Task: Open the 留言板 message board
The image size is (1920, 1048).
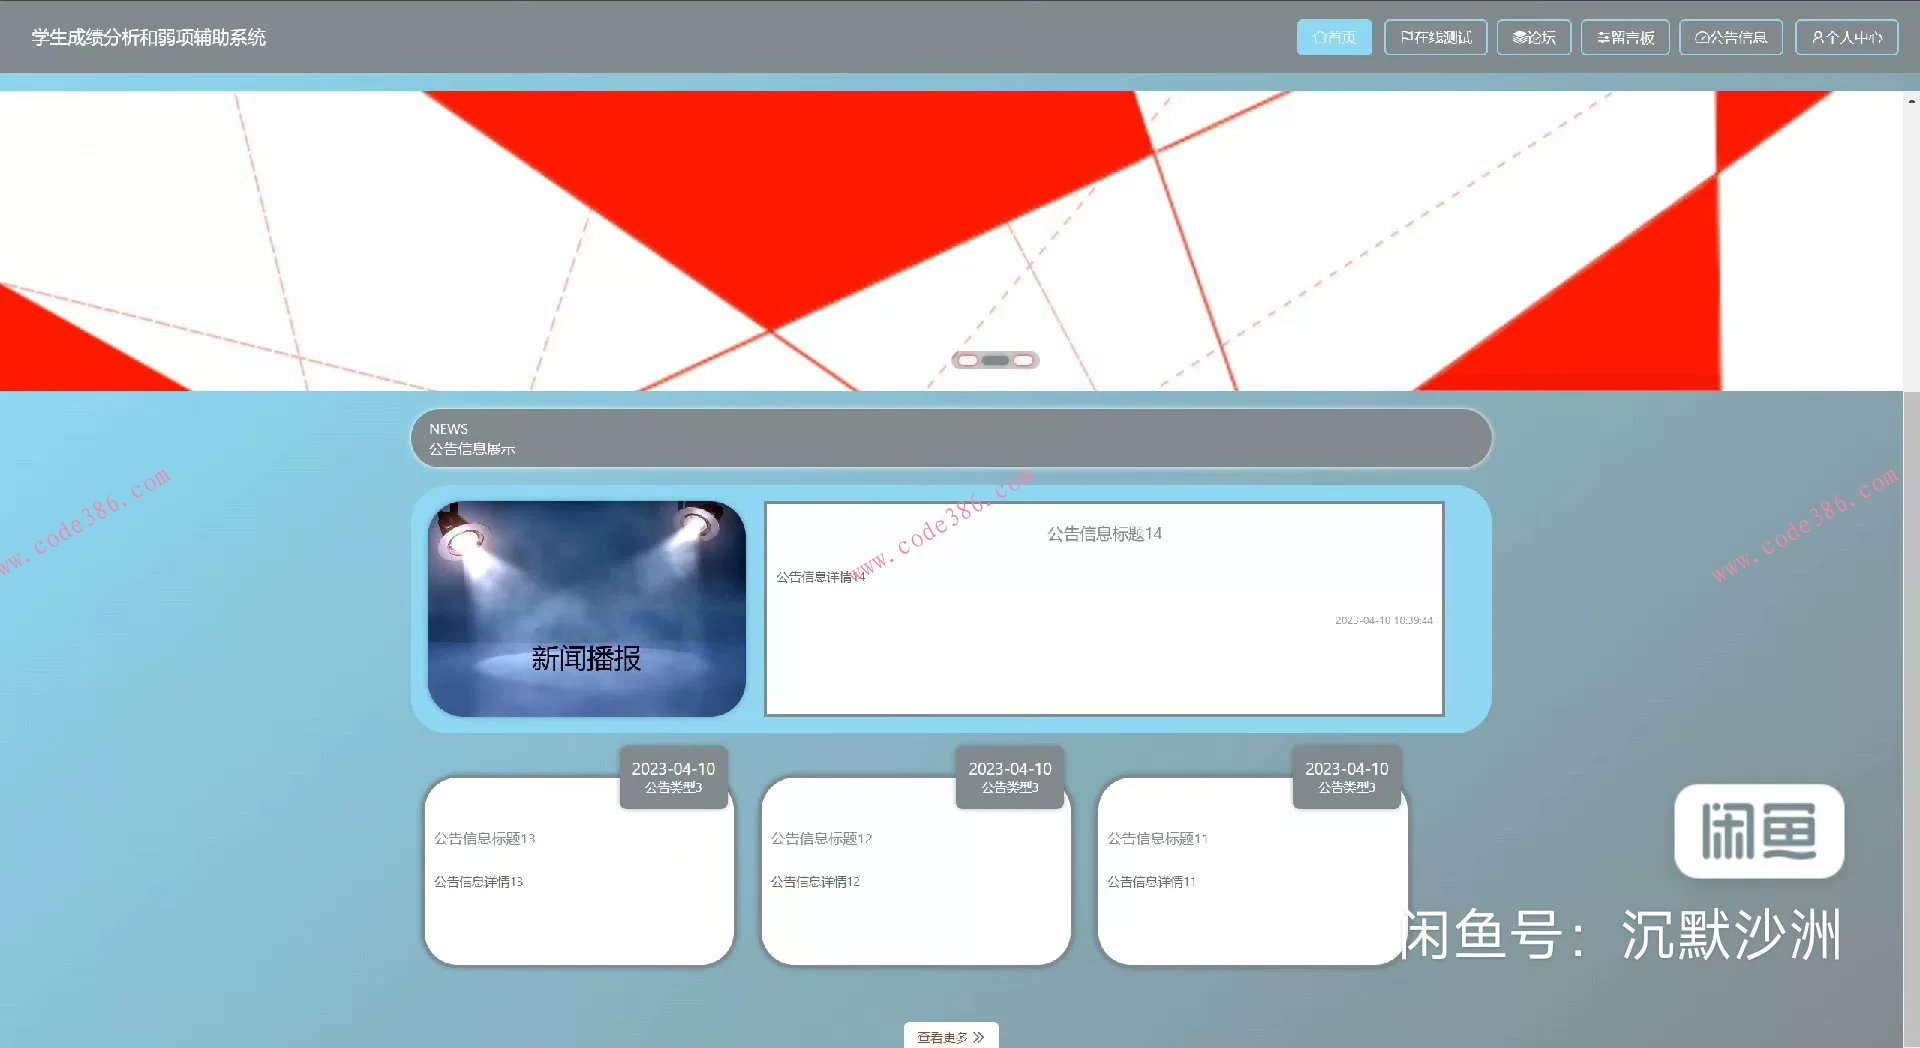Action: (1625, 37)
